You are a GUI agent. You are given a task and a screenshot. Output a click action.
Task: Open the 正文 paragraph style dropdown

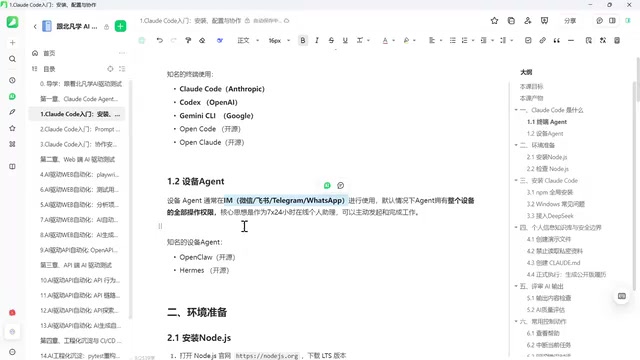[x=248, y=40]
